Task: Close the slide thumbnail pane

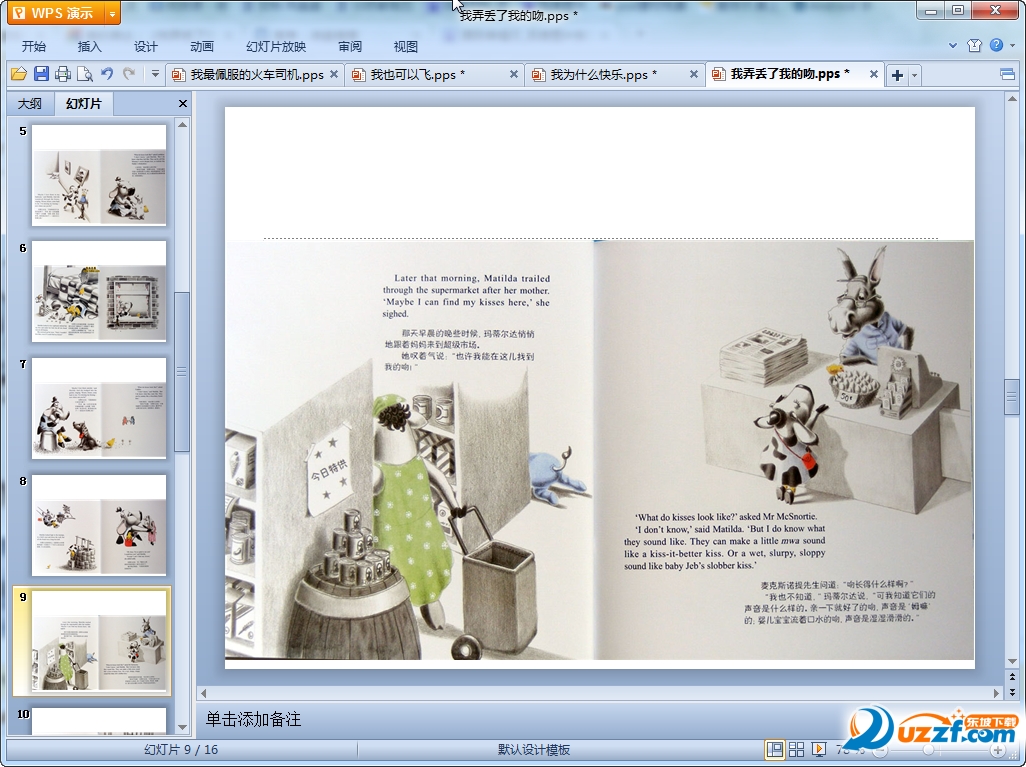Action: pos(183,103)
